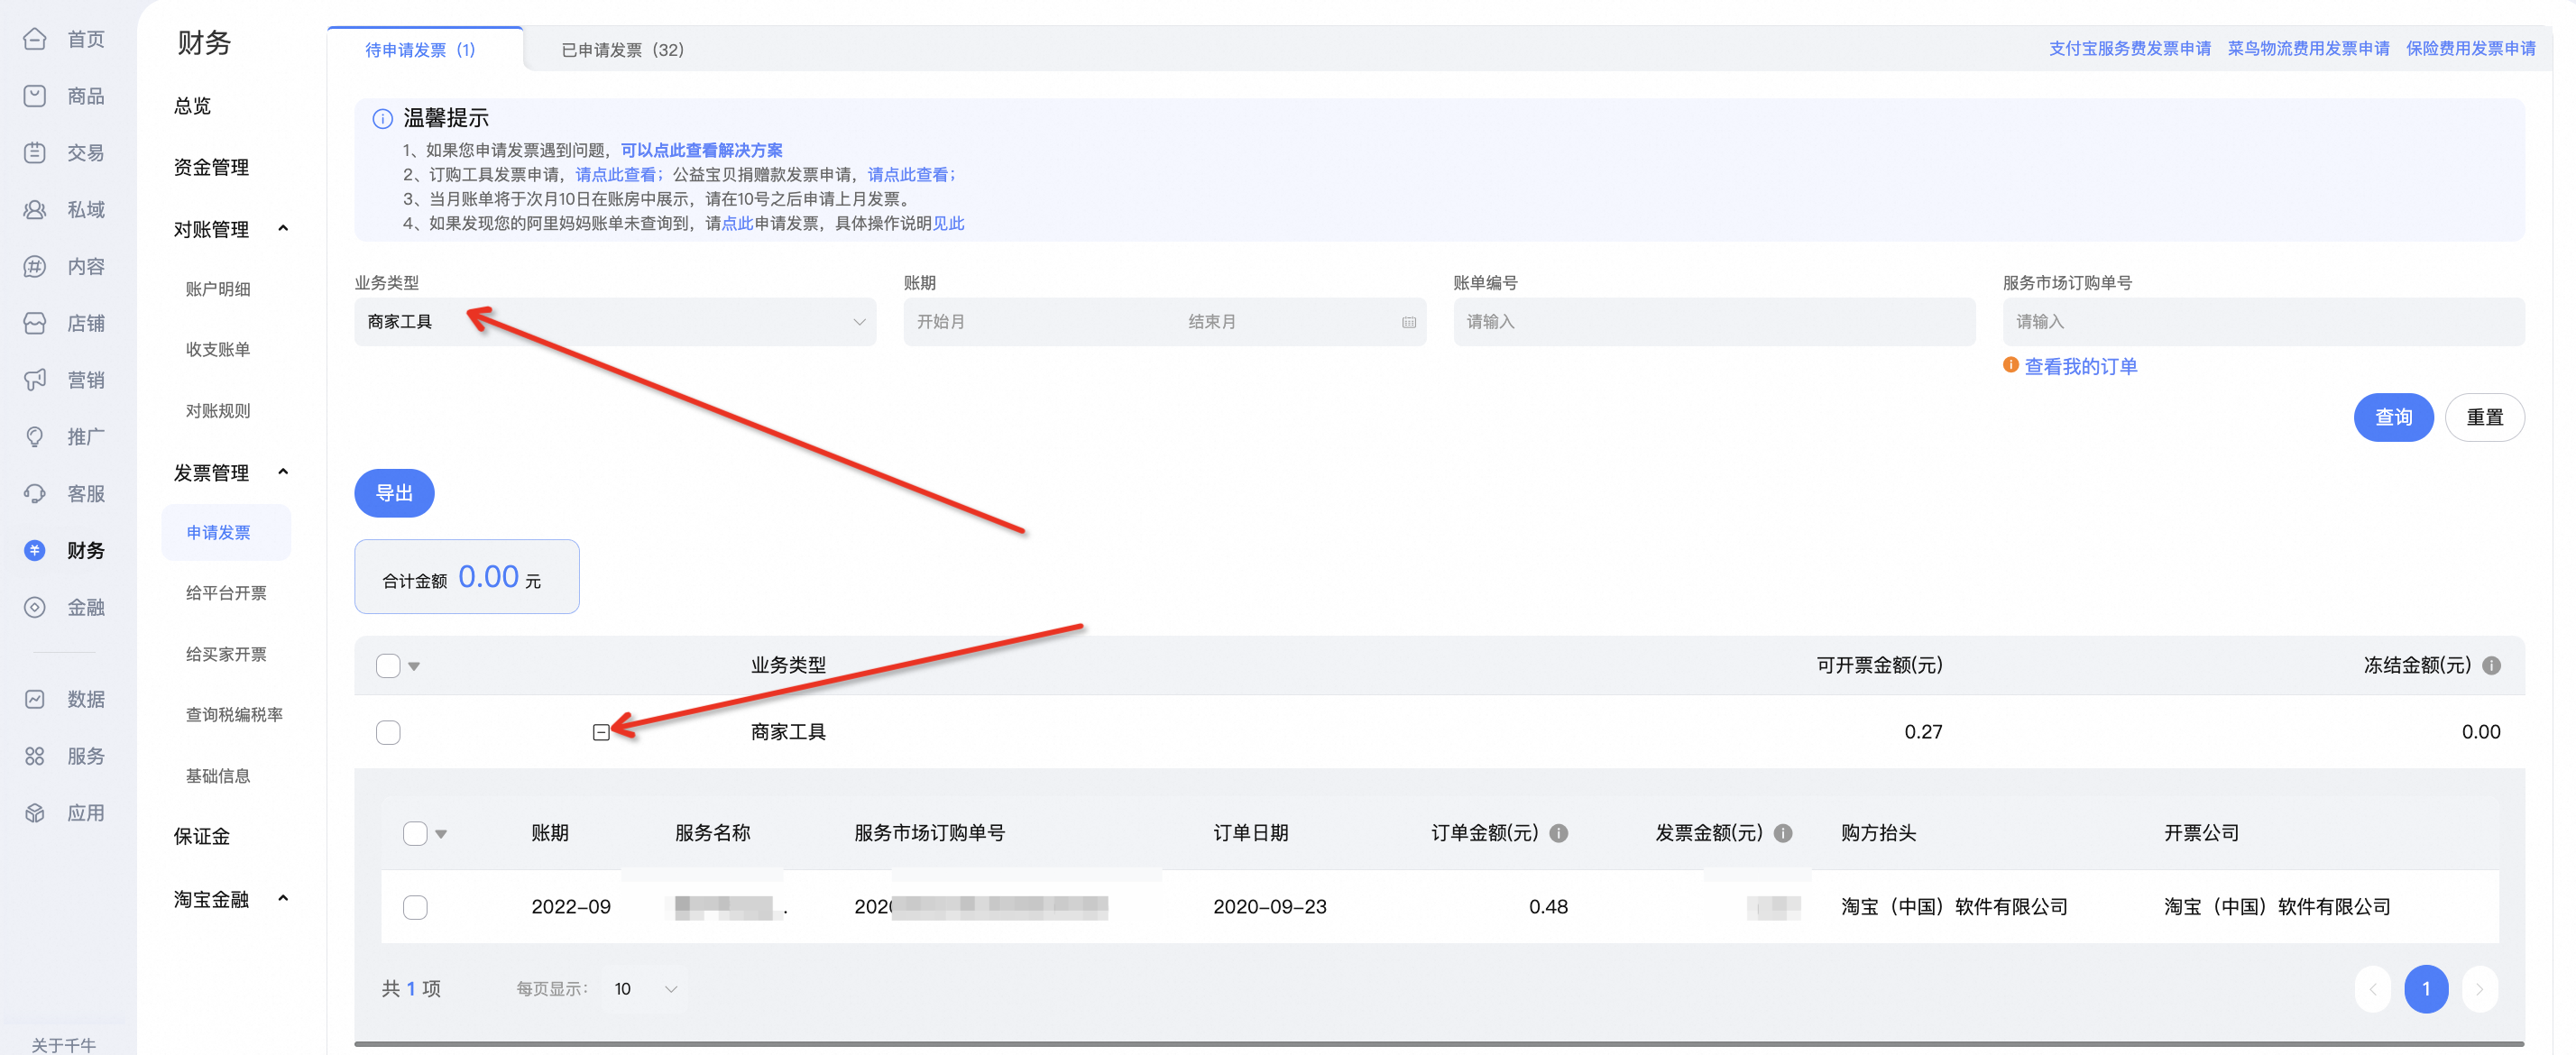Select 对账规则 menu item

(x=218, y=411)
